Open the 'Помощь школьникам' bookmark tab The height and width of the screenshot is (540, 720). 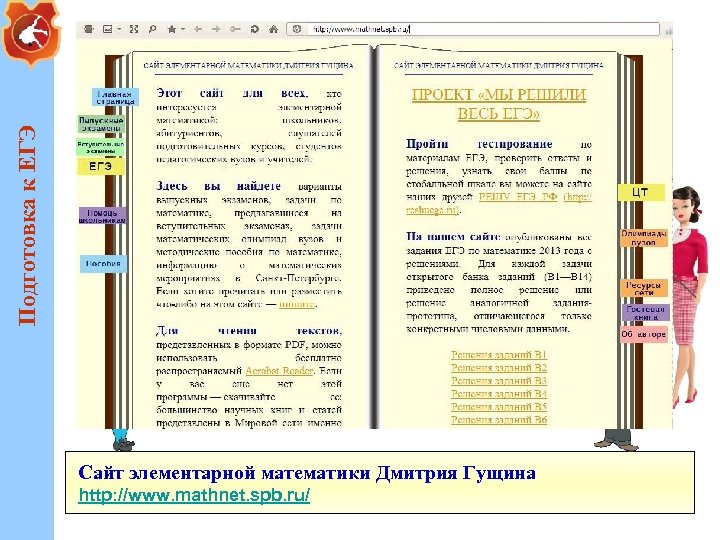pyautogui.click(x=102, y=216)
